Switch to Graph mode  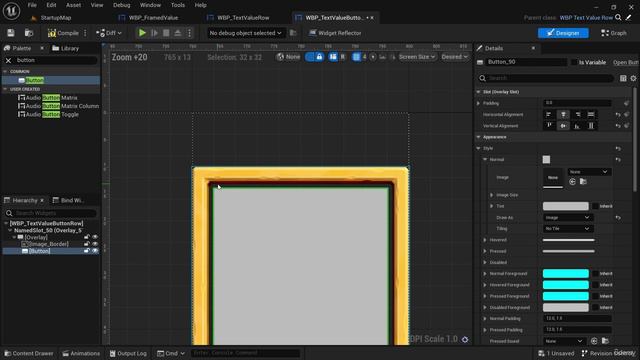(613, 33)
